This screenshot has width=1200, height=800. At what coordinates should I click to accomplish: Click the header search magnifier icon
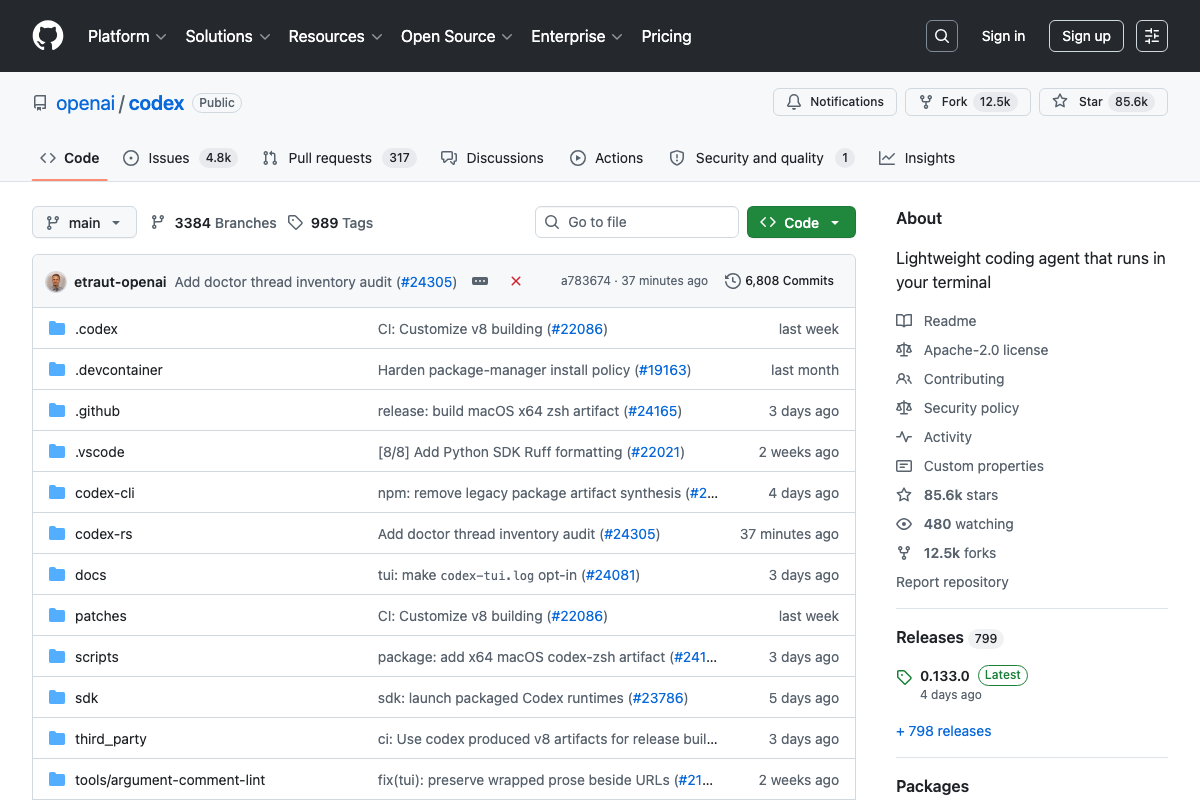click(x=941, y=36)
